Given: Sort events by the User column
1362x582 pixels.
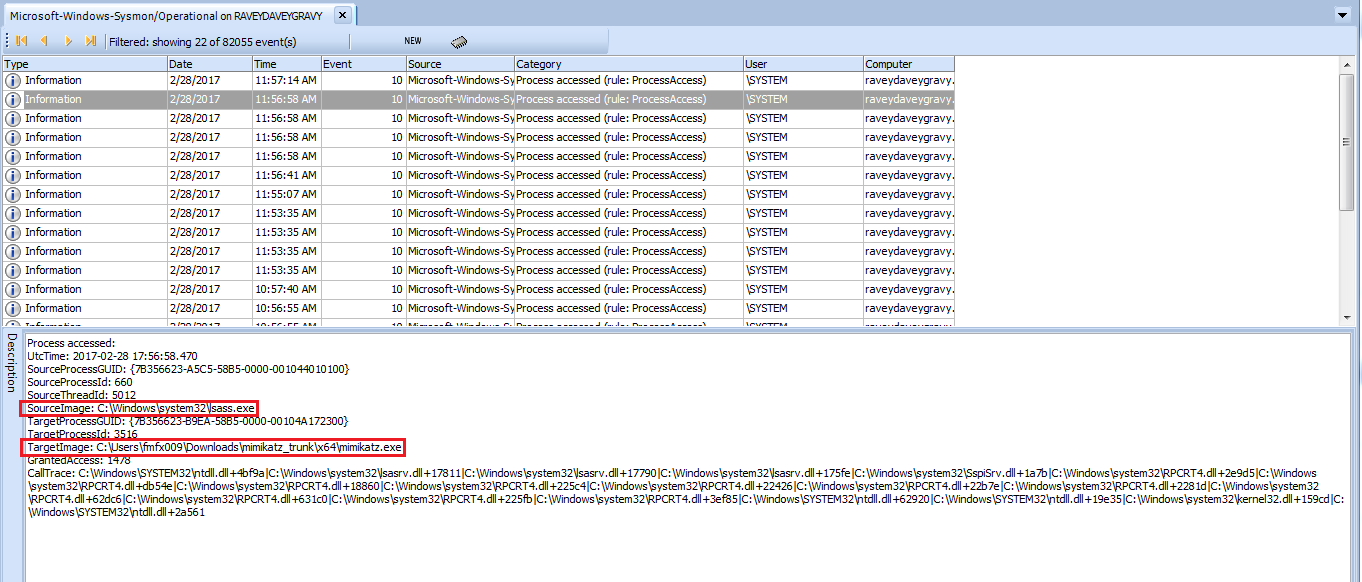Looking at the screenshot, I should (803, 64).
